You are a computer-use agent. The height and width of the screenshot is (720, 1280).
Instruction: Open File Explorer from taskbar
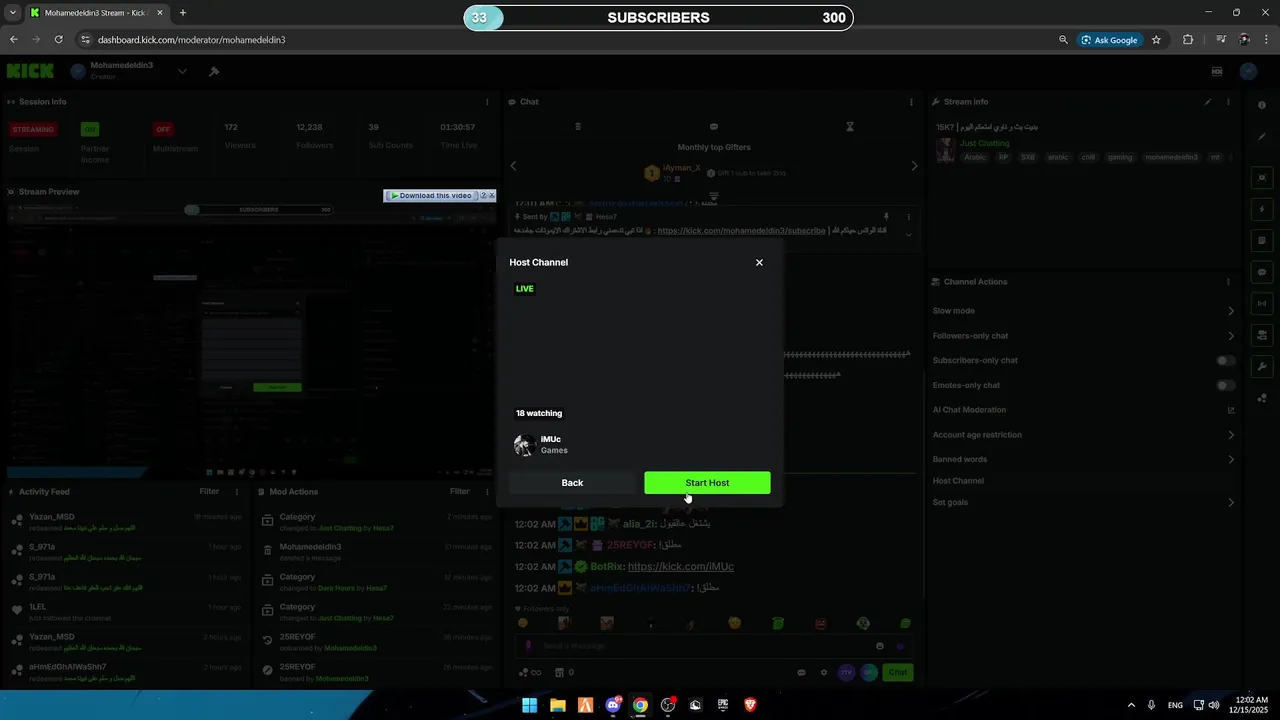[558, 705]
